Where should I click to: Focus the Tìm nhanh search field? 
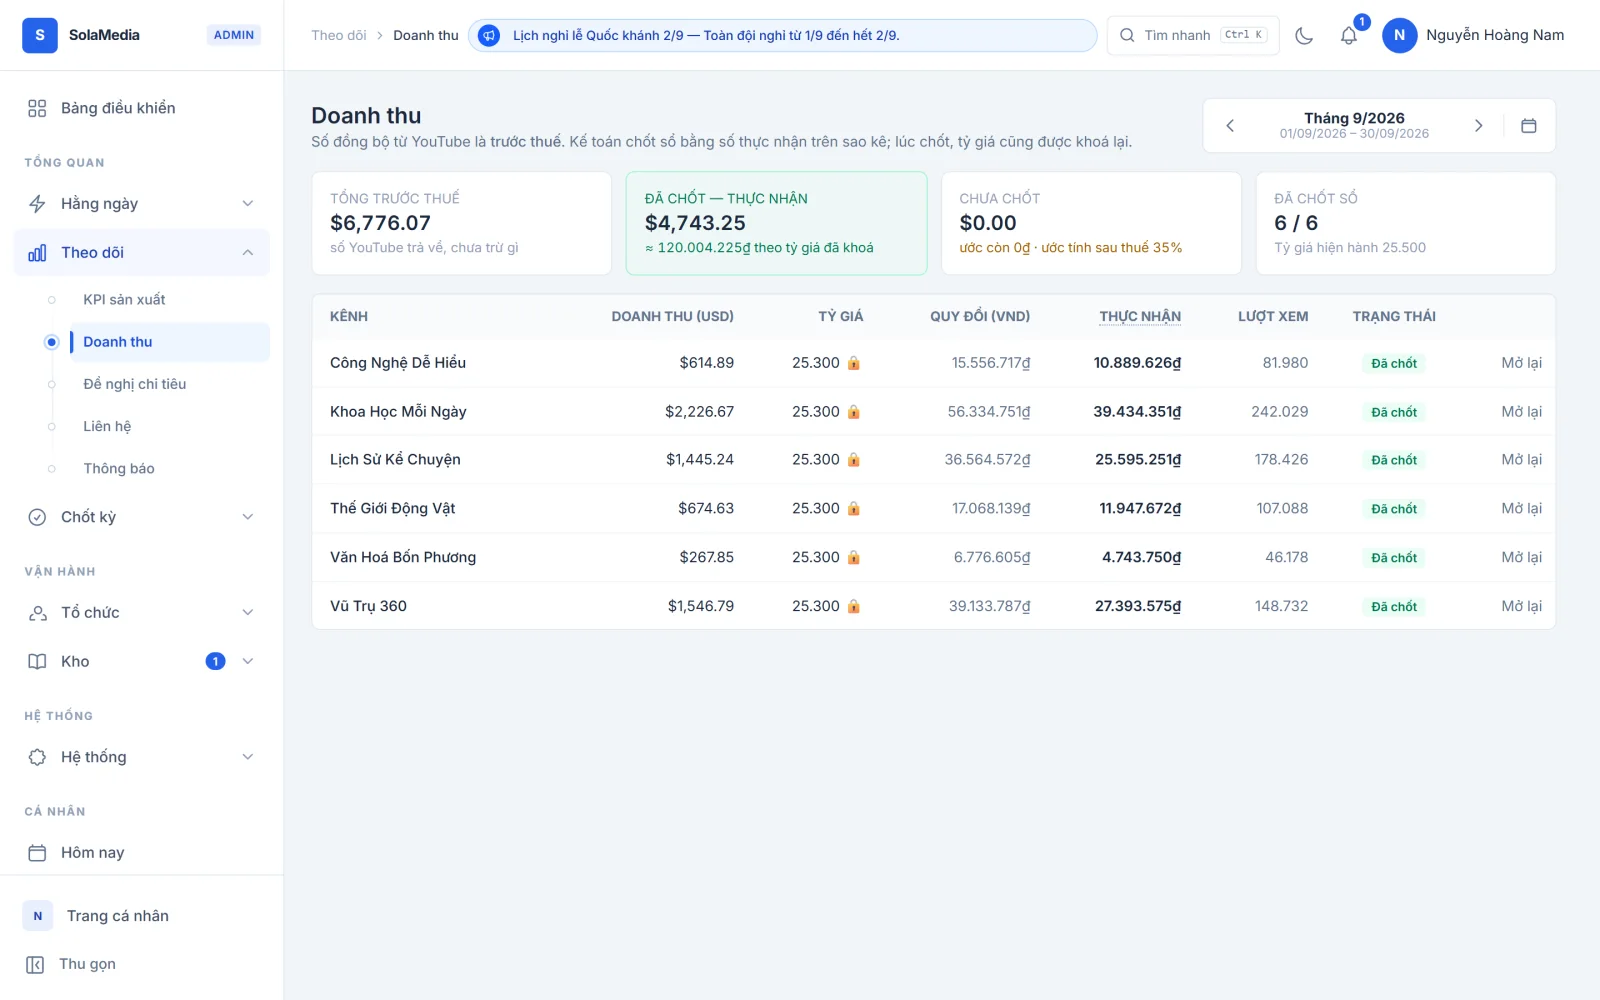coord(1193,35)
